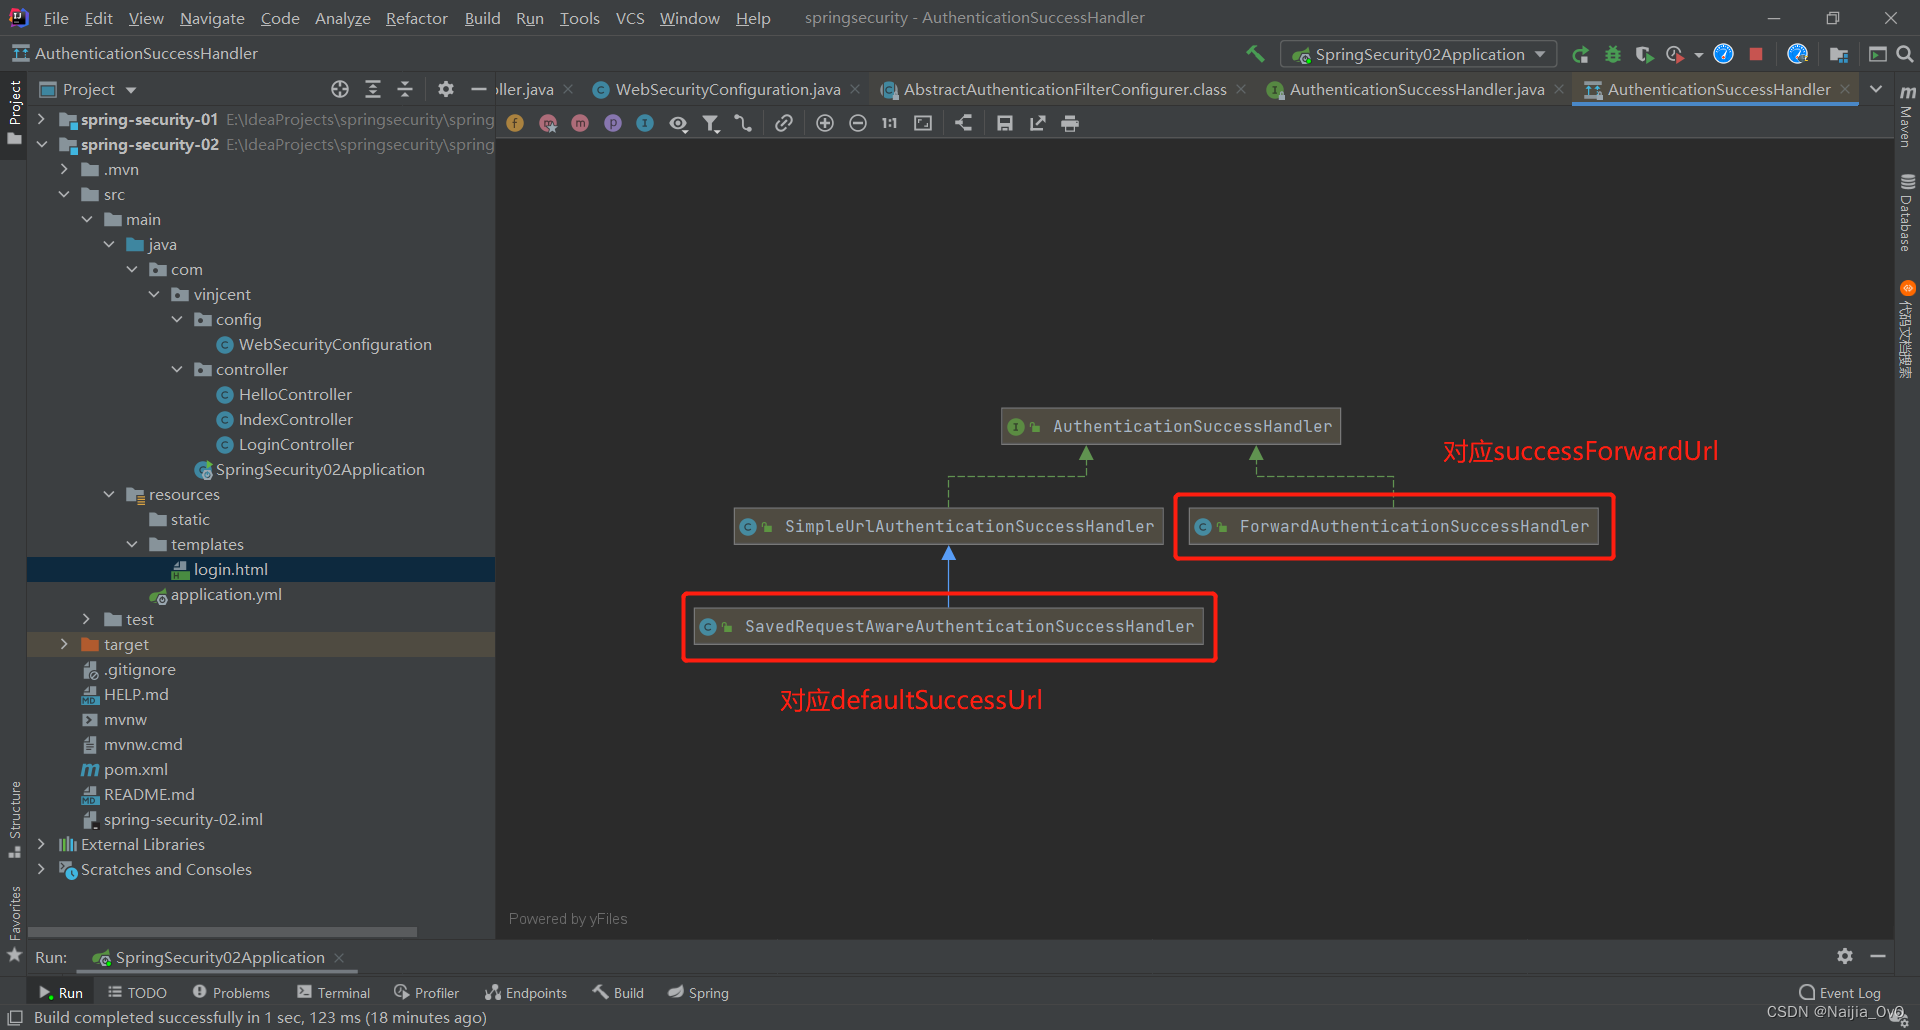This screenshot has height=1030, width=1920.
Task: Expand the spring-security-01 module
Action: click(x=41, y=119)
